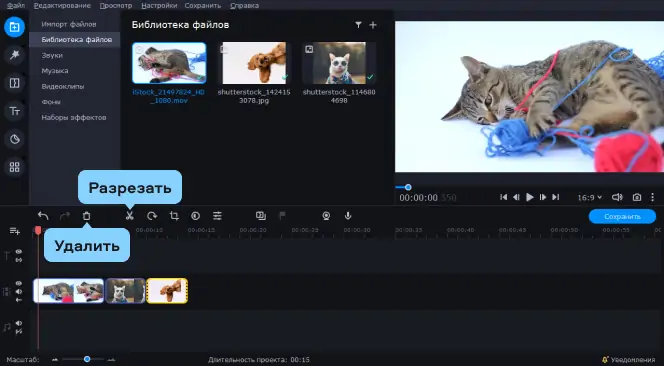Start audio recording with microphone icon
This screenshot has height=366, width=664.
click(x=348, y=216)
